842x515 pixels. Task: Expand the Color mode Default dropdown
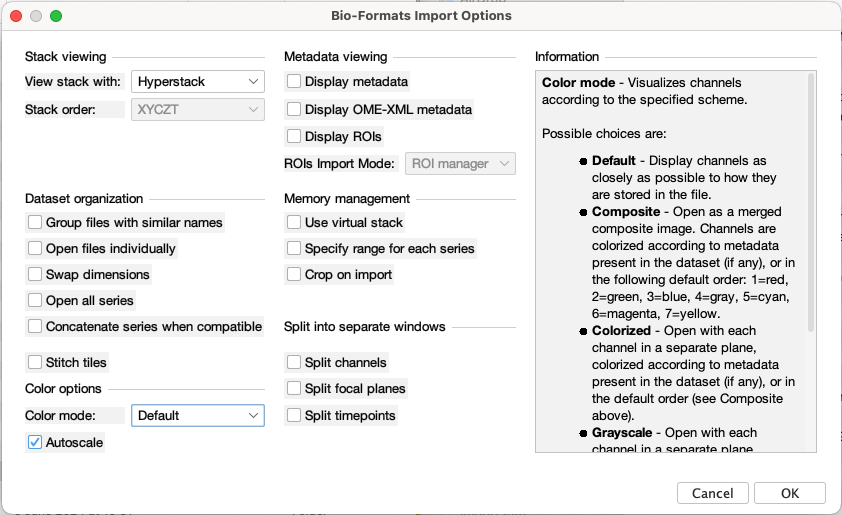198,416
